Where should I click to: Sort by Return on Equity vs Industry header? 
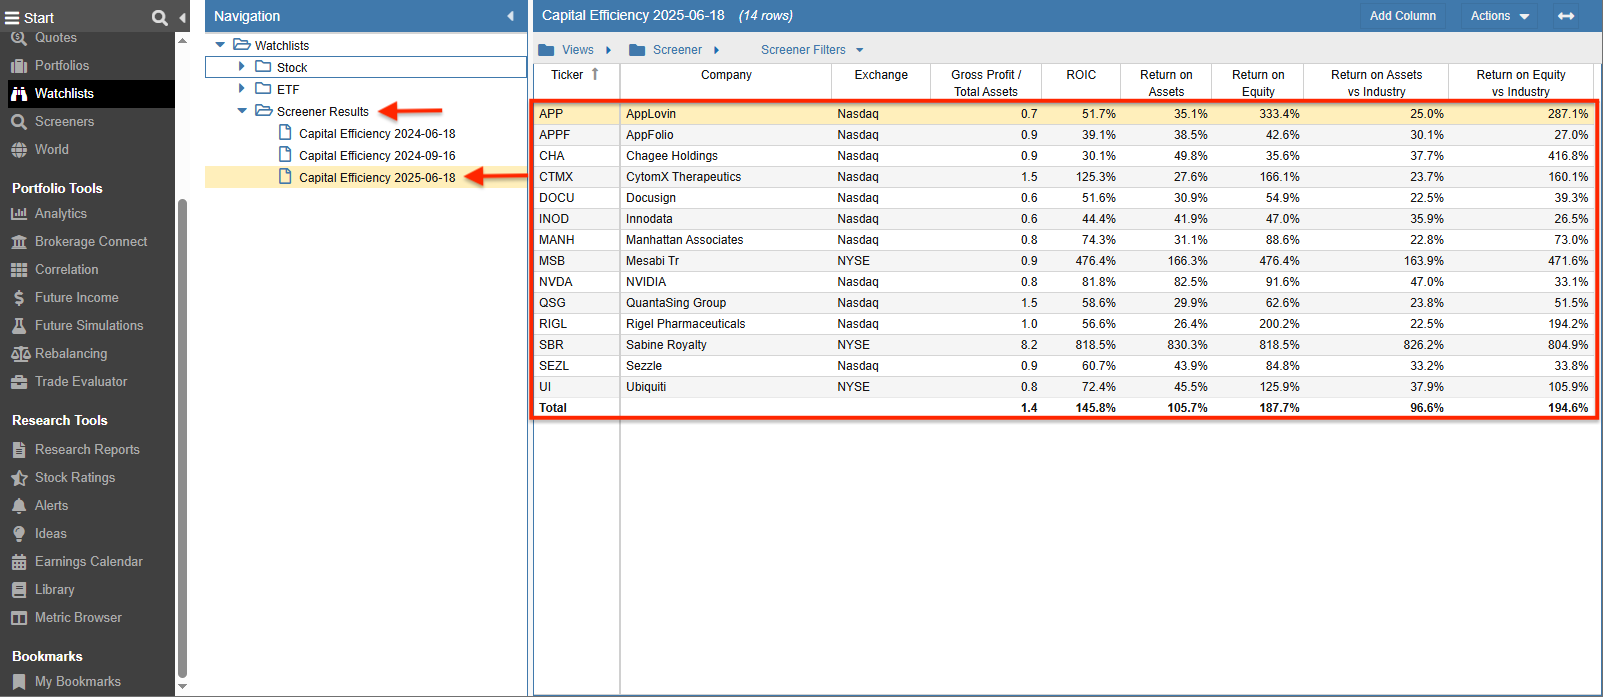(x=1521, y=83)
